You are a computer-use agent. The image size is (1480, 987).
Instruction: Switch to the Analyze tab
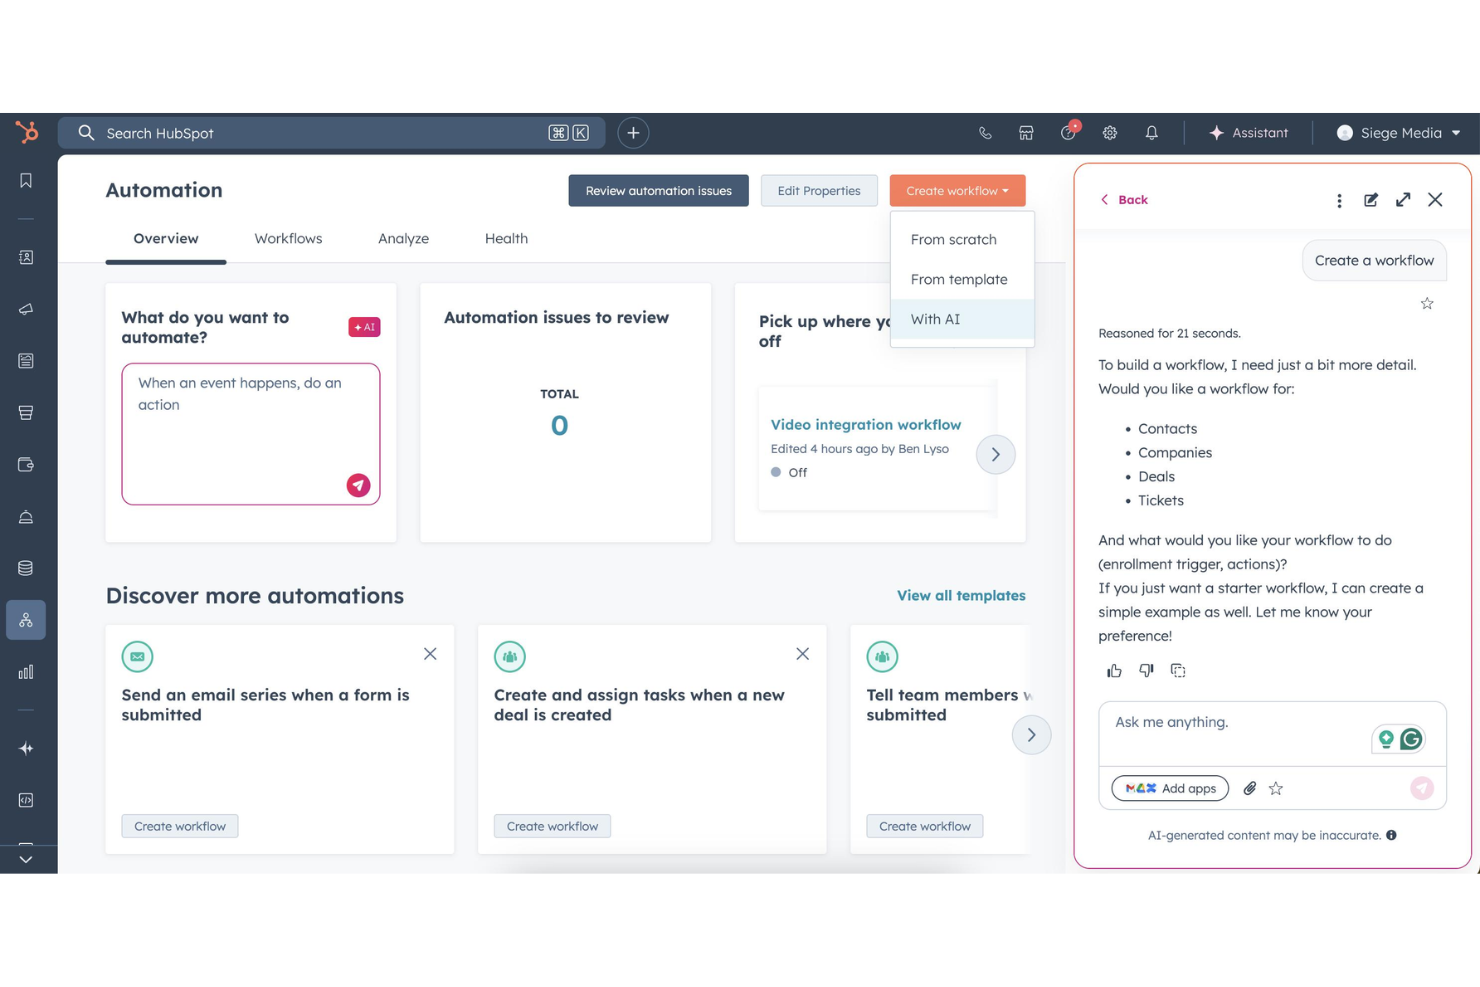(403, 239)
